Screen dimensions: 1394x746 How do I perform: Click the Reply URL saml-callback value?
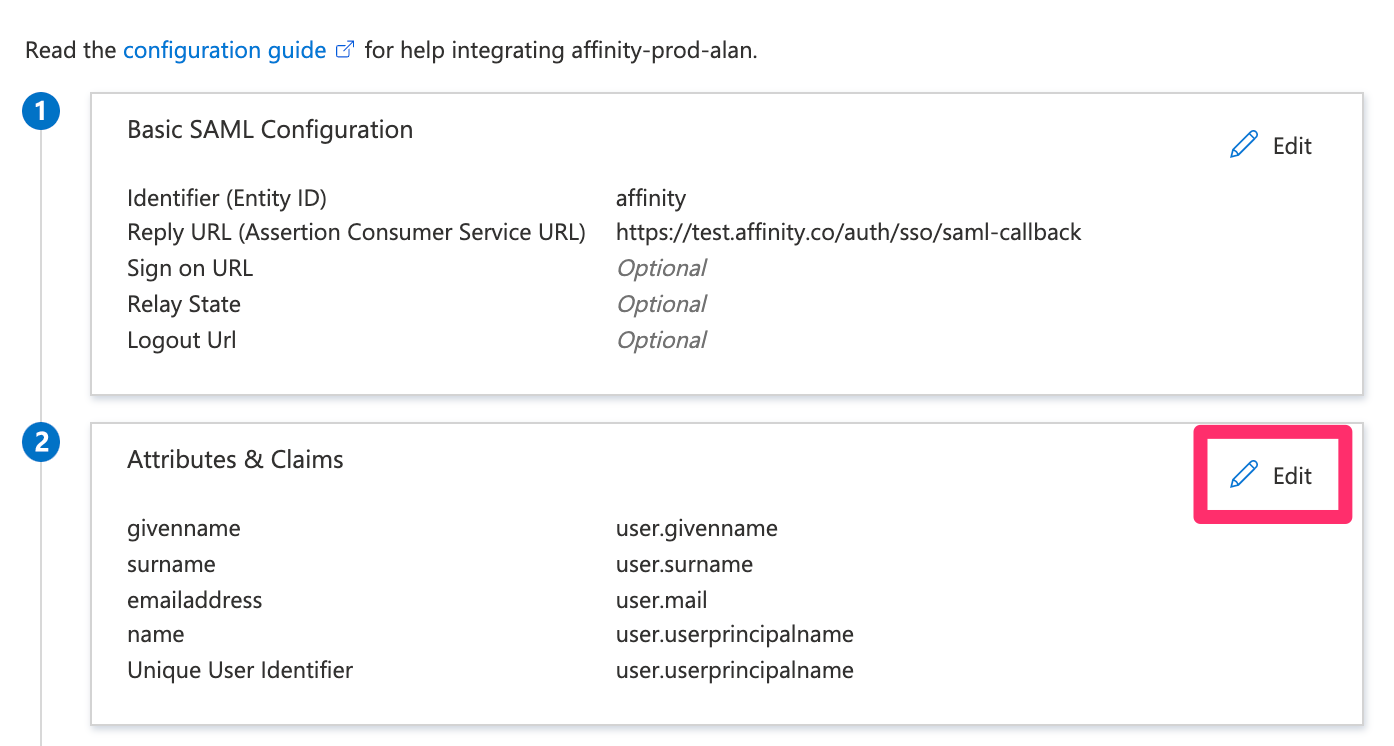(849, 231)
